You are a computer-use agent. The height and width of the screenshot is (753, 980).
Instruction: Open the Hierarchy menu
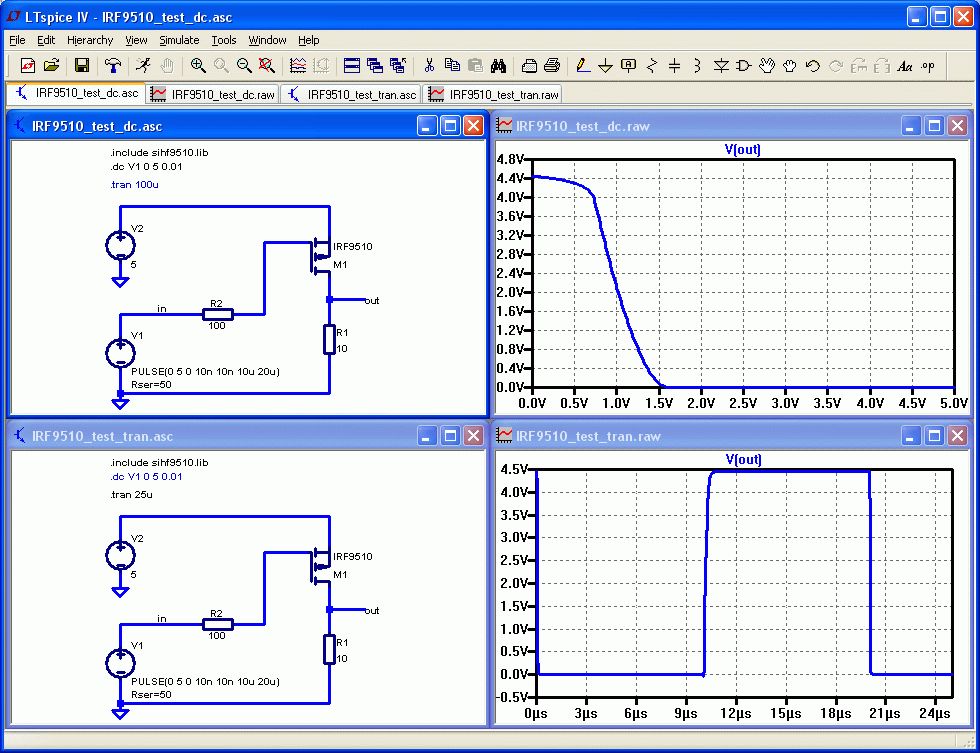pyautogui.click(x=90, y=40)
